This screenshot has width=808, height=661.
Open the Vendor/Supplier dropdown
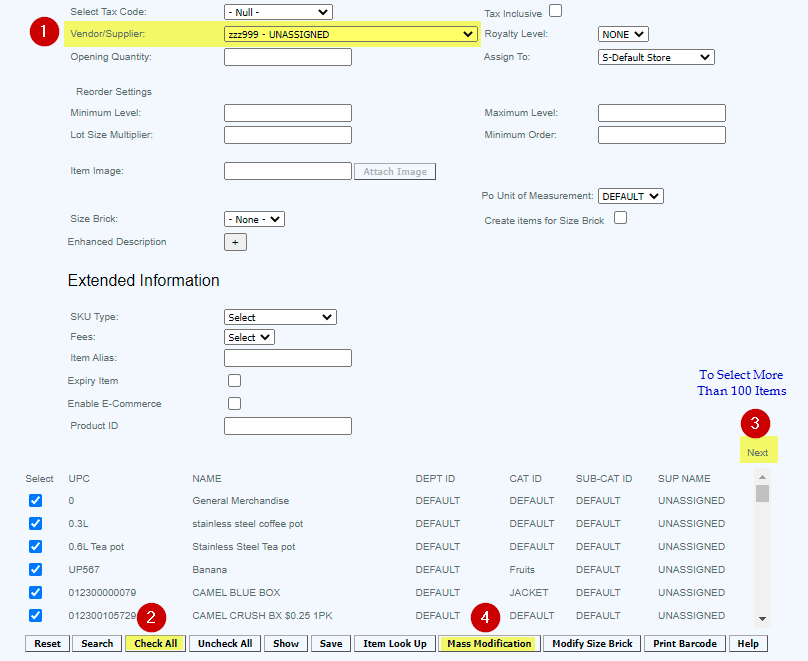coord(350,34)
